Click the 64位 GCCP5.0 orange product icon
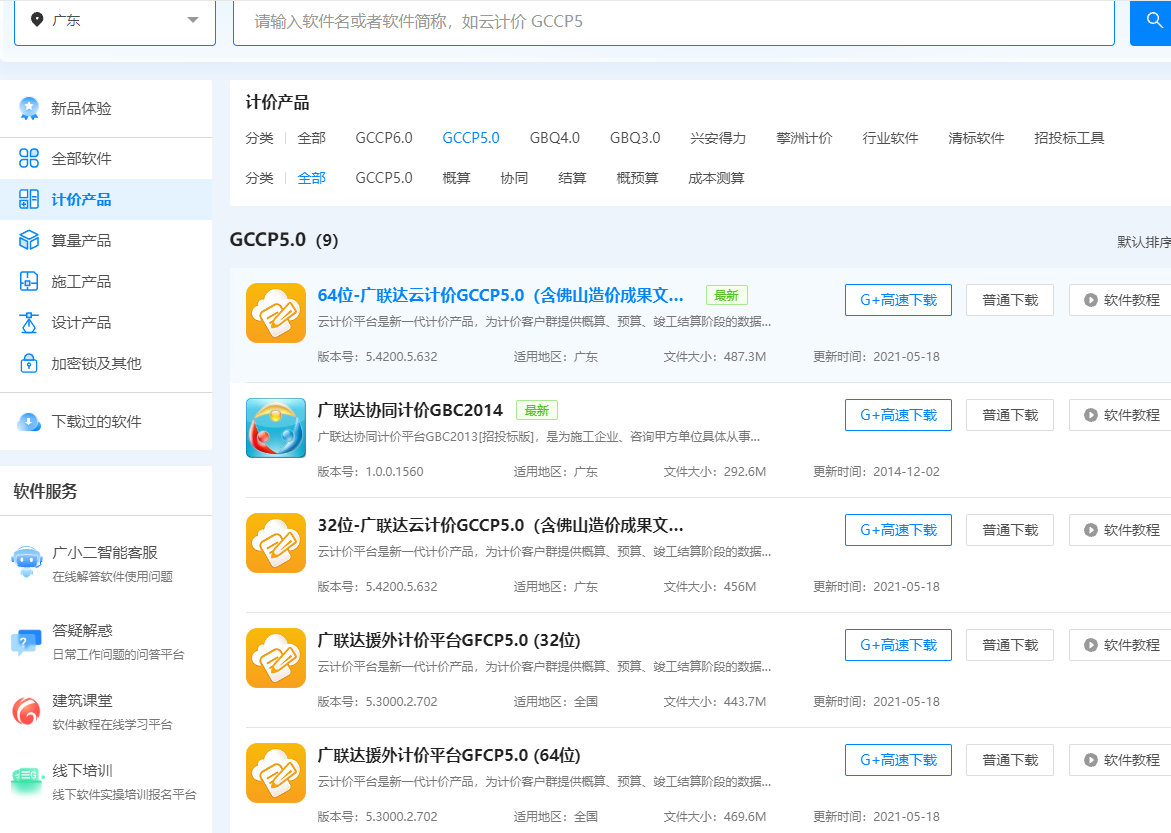Viewport: 1171px width, 833px height. pyautogui.click(x=276, y=313)
